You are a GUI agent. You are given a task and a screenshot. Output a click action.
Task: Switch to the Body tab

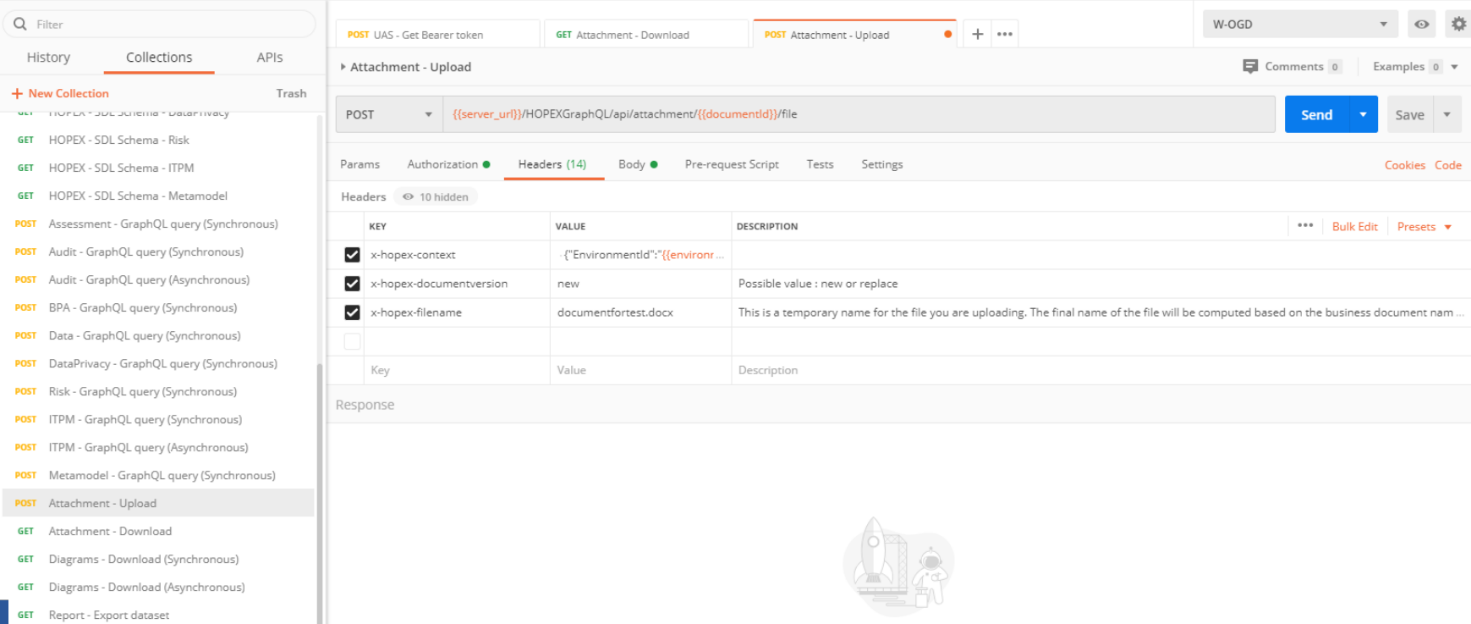(632, 164)
